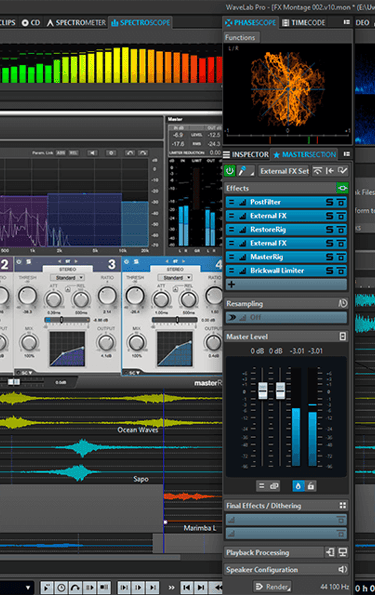Expand transport bar with double chevron

point(172,588)
